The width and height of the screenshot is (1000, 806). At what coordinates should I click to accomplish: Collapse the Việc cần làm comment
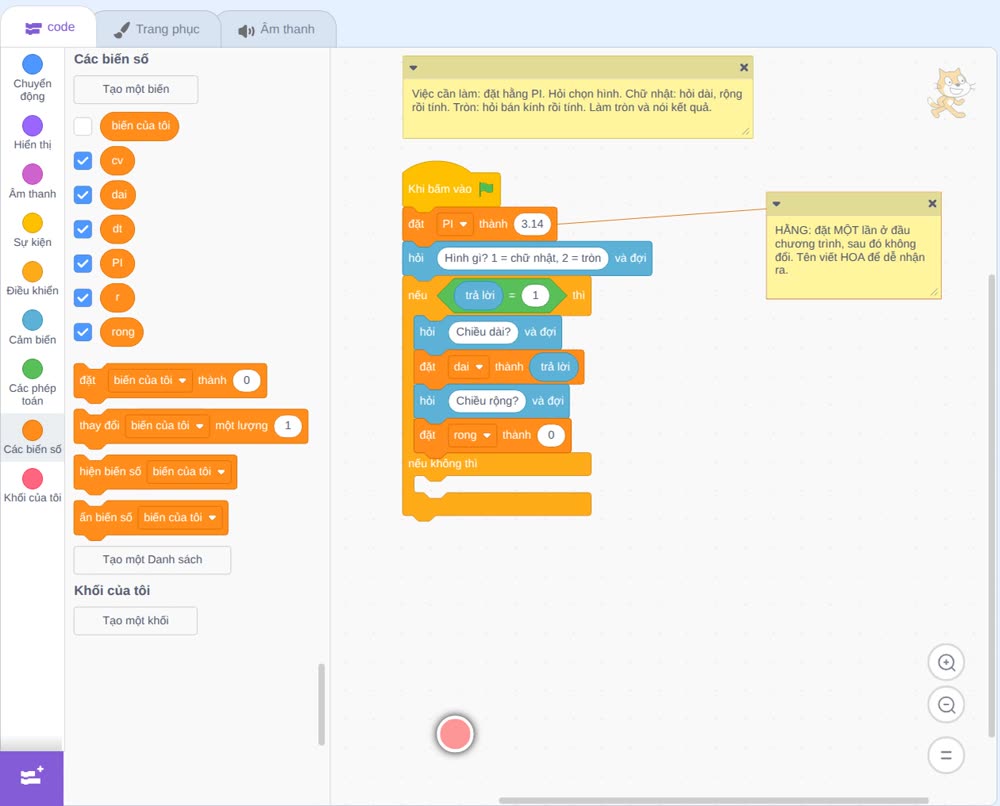[413, 67]
